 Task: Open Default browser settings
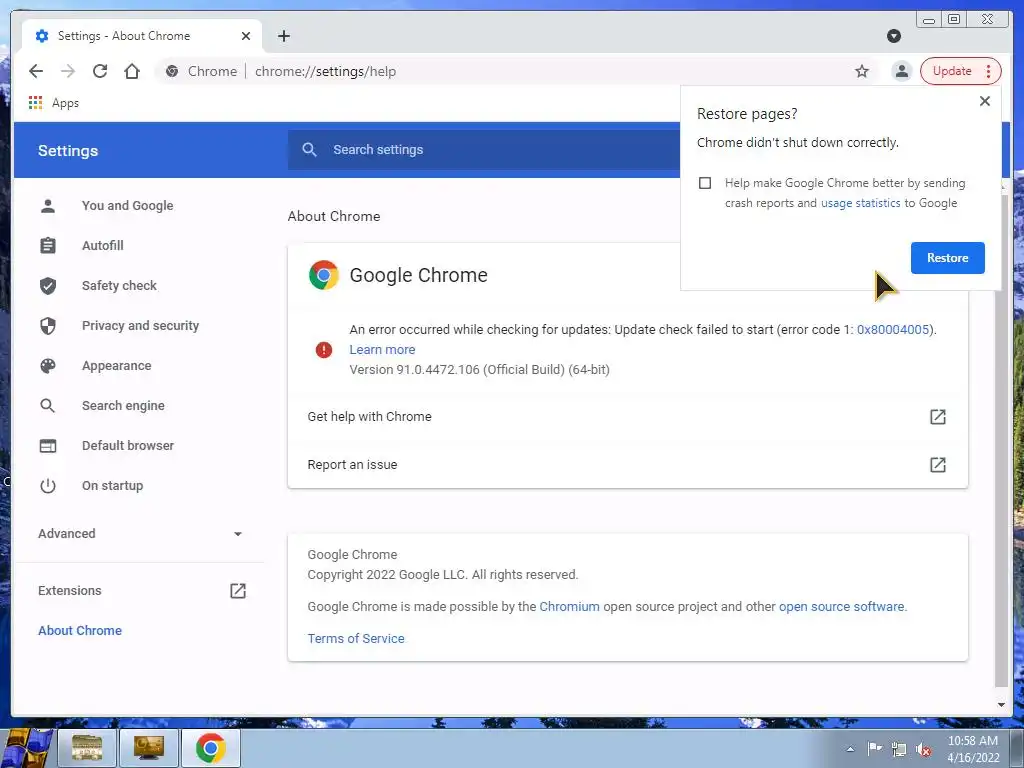pyautogui.click(x=127, y=445)
